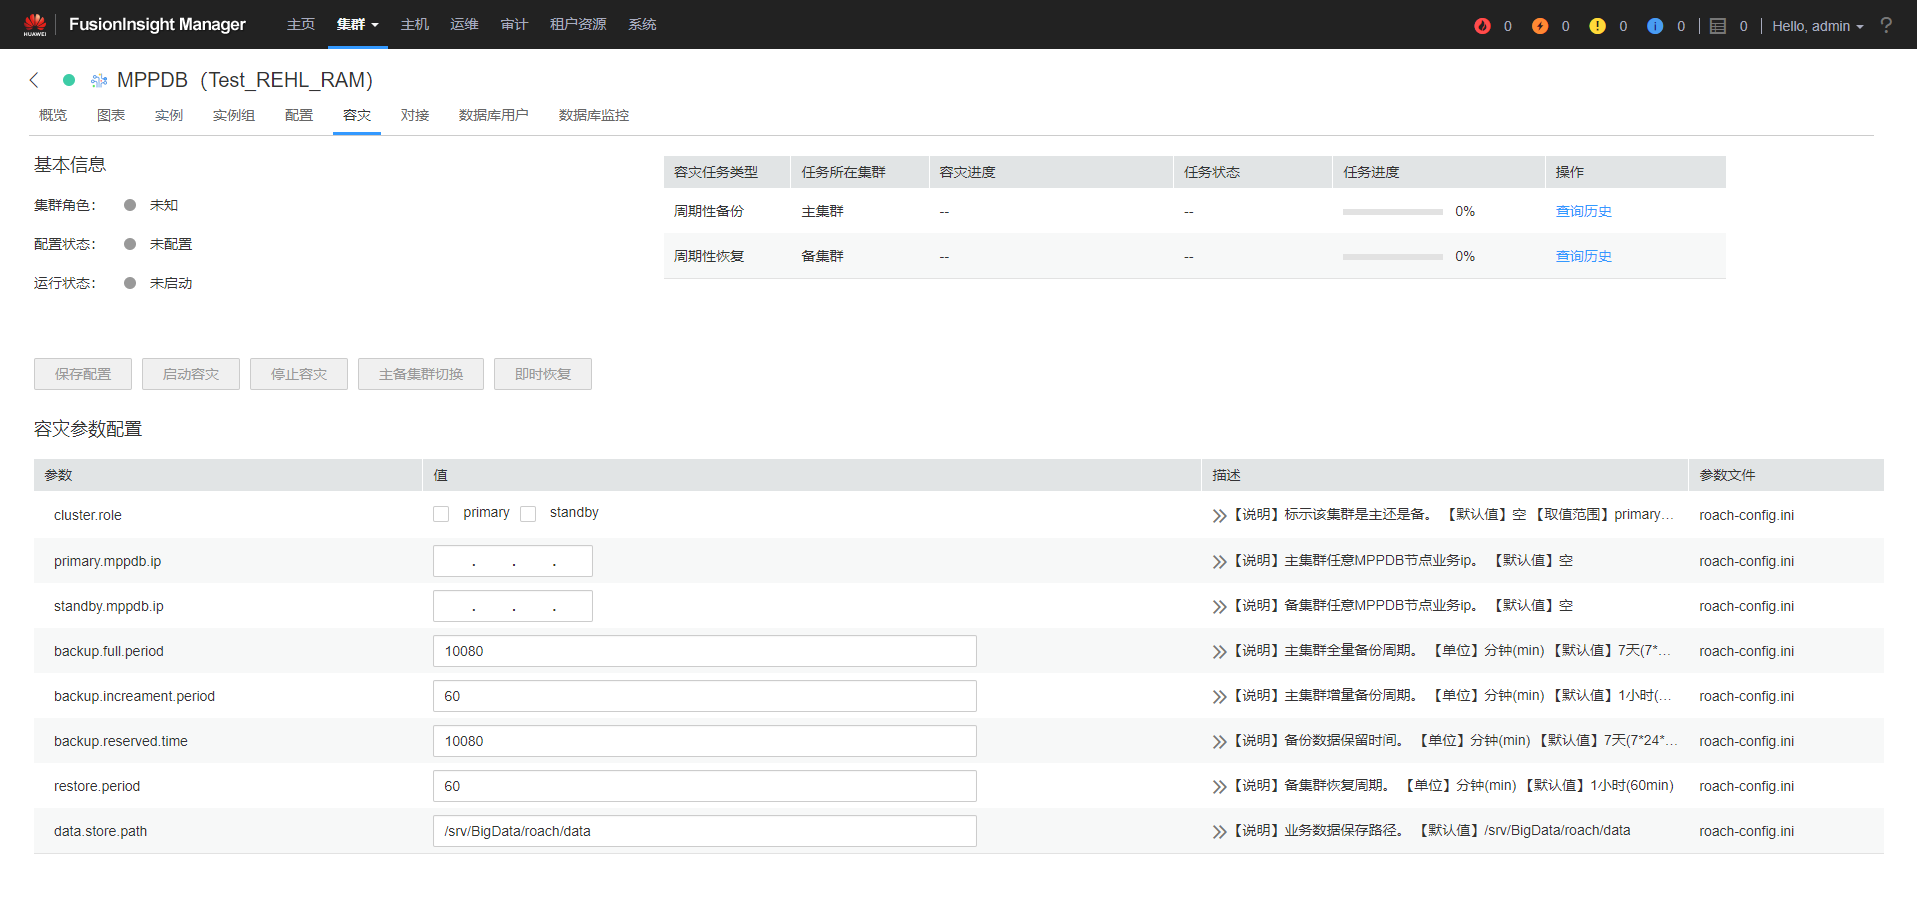Expand backup.full.period description arrows

1220,652
